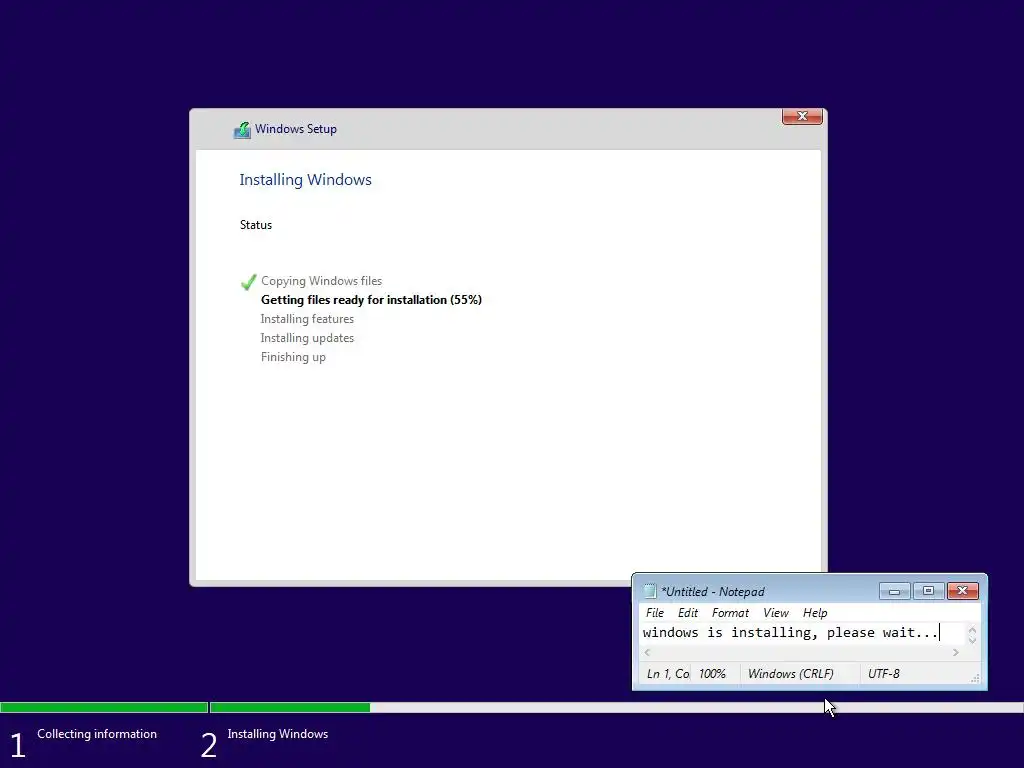This screenshot has height=768, width=1024.
Task: Click 'Windows (CRLF)' in Notepad status bar
Action: coord(790,673)
